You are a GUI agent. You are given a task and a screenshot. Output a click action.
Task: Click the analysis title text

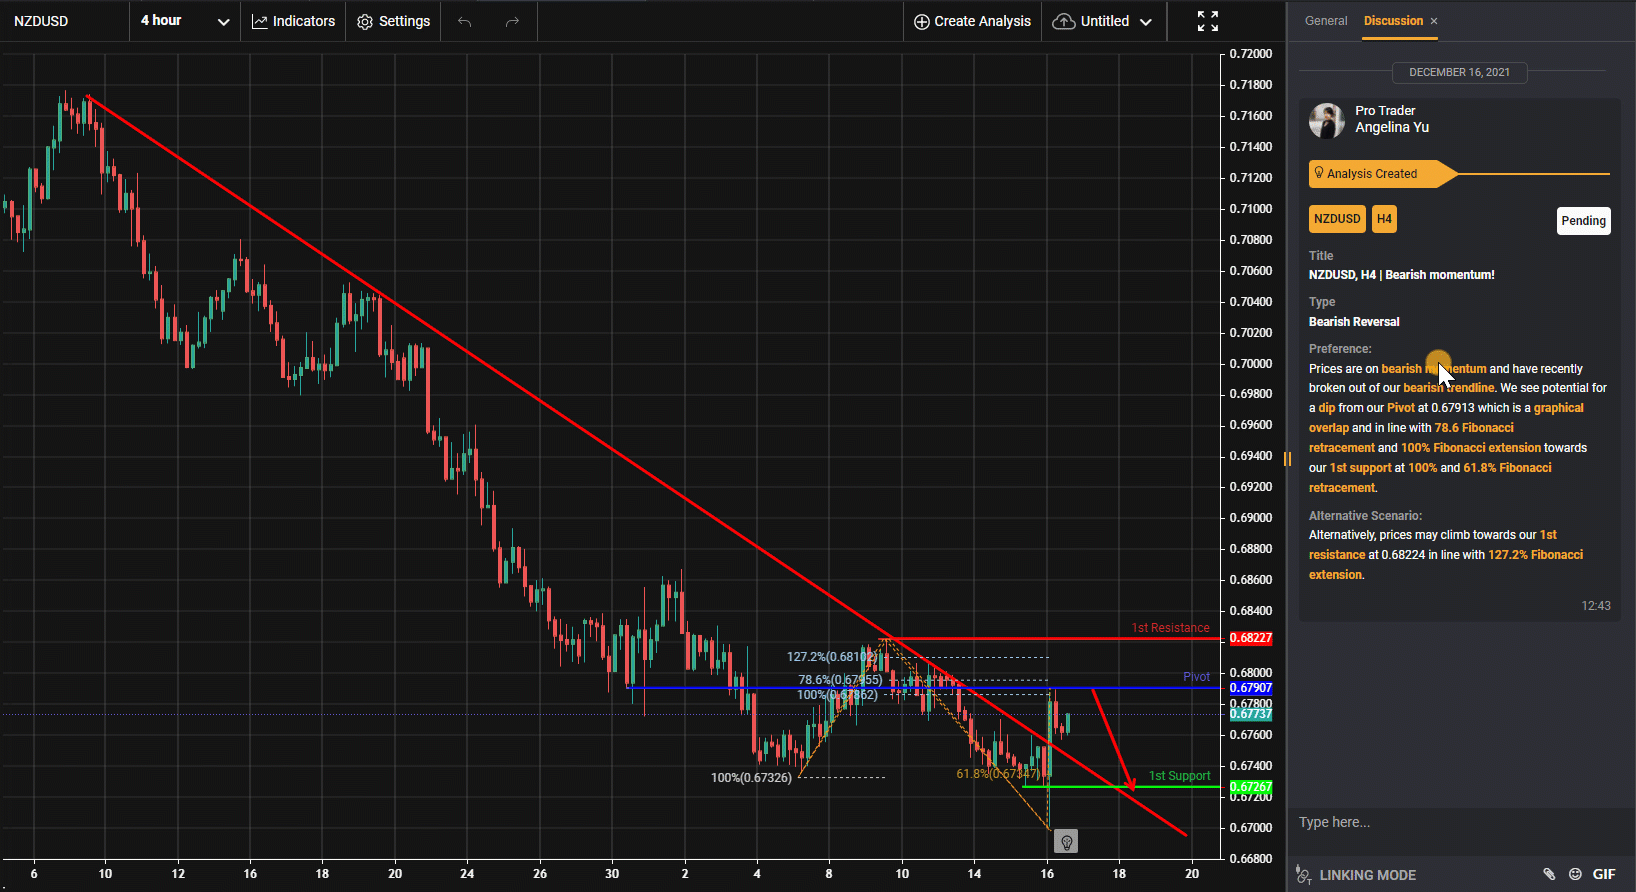pyautogui.click(x=1402, y=275)
